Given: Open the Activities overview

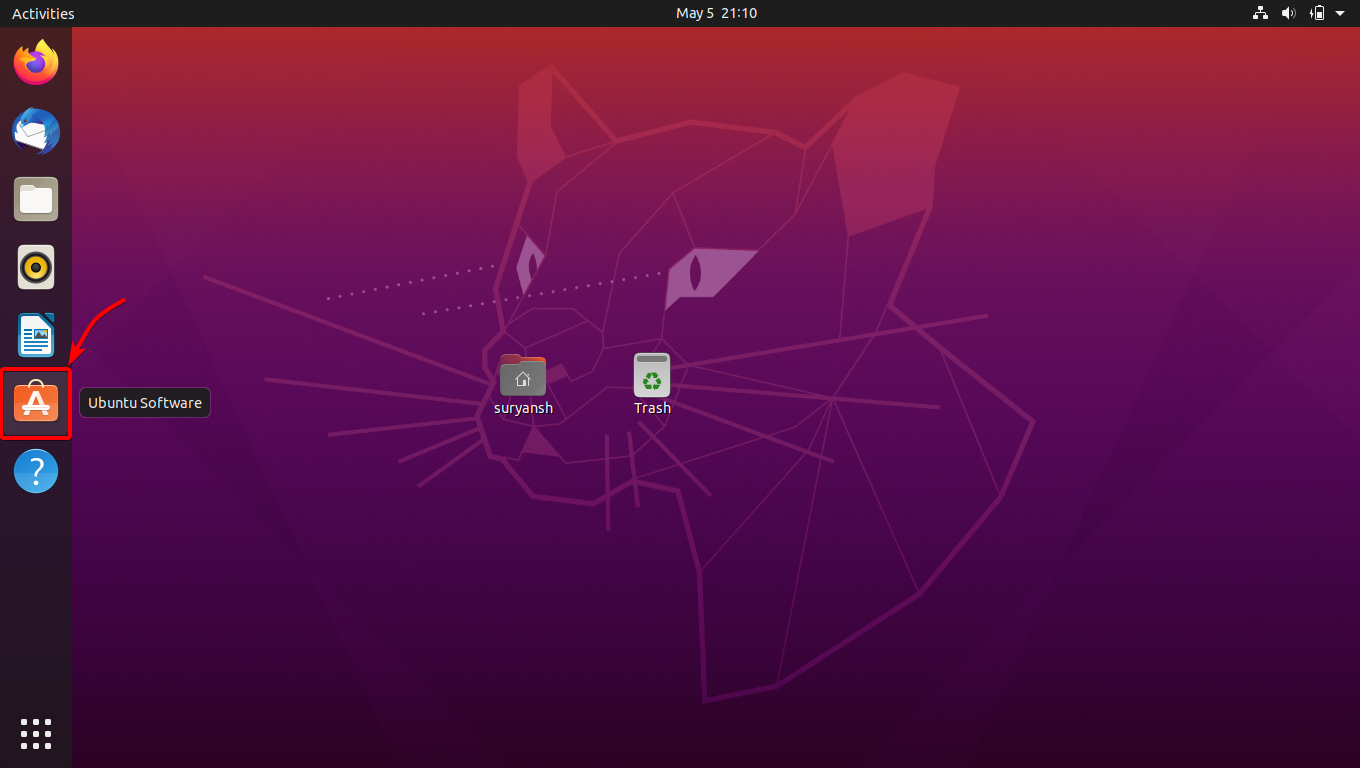Looking at the screenshot, I should pos(43,13).
